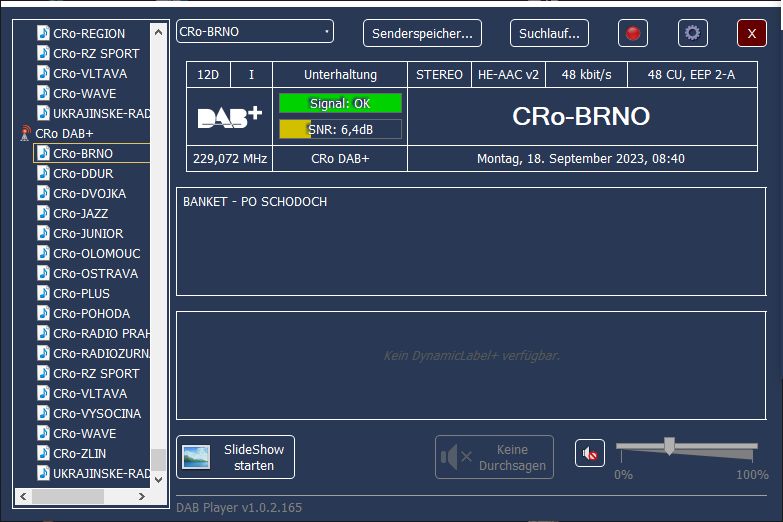The height and width of the screenshot is (522, 783).
Task: Click the music note icon beside CRo-JUNIOR
Action: 43,233
